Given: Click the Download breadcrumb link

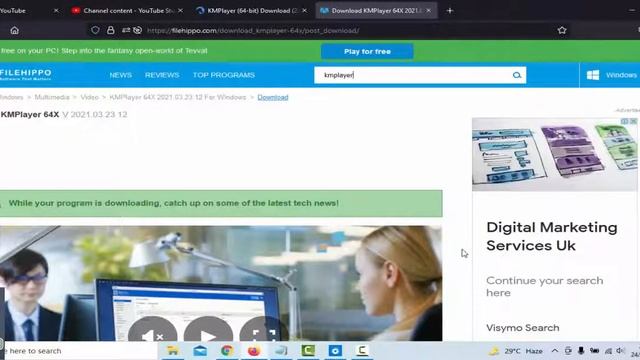Looking at the screenshot, I should pos(273,97).
